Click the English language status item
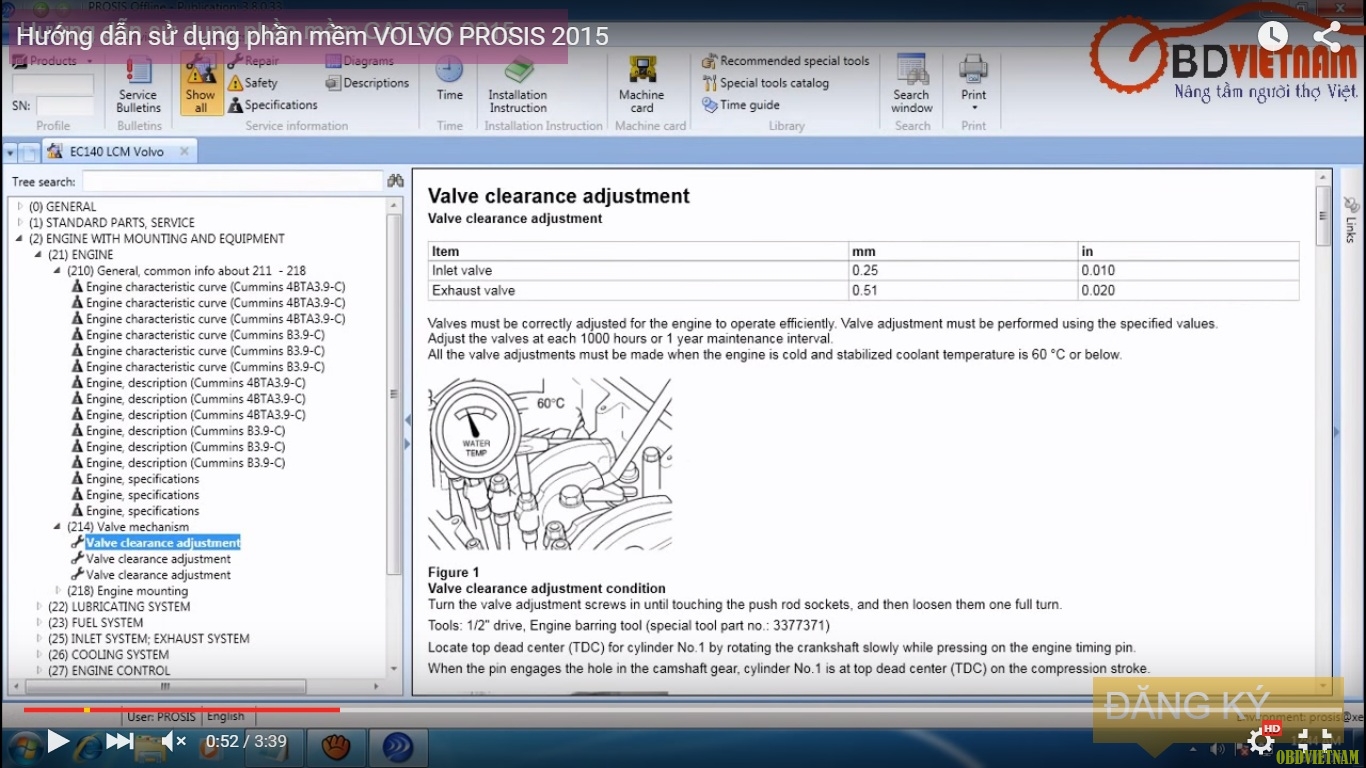1366x768 pixels. pos(225,716)
